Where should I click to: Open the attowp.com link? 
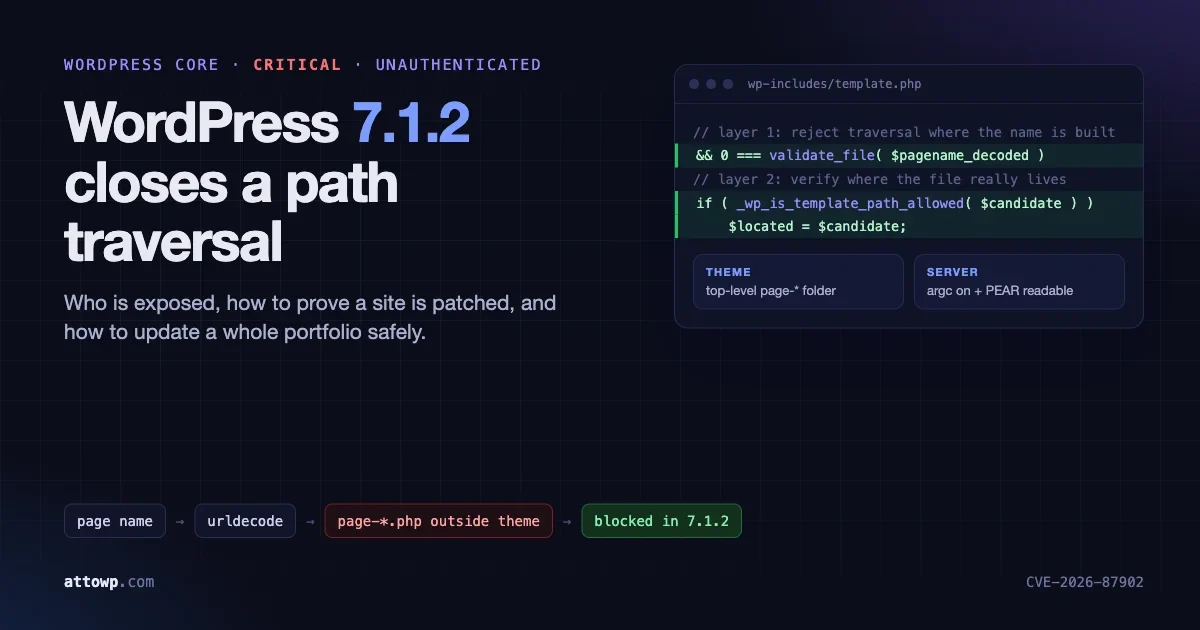pyautogui.click(x=109, y=581)
